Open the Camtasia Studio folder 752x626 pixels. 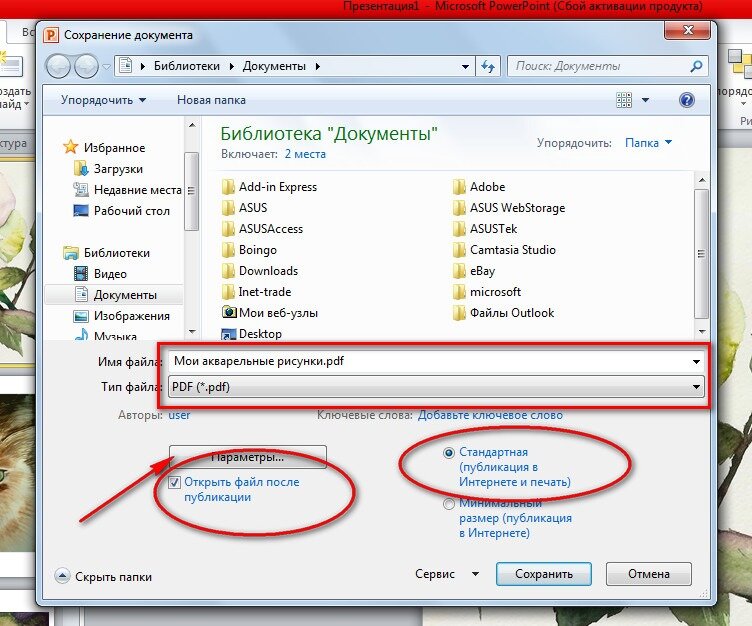click(504, 250)
